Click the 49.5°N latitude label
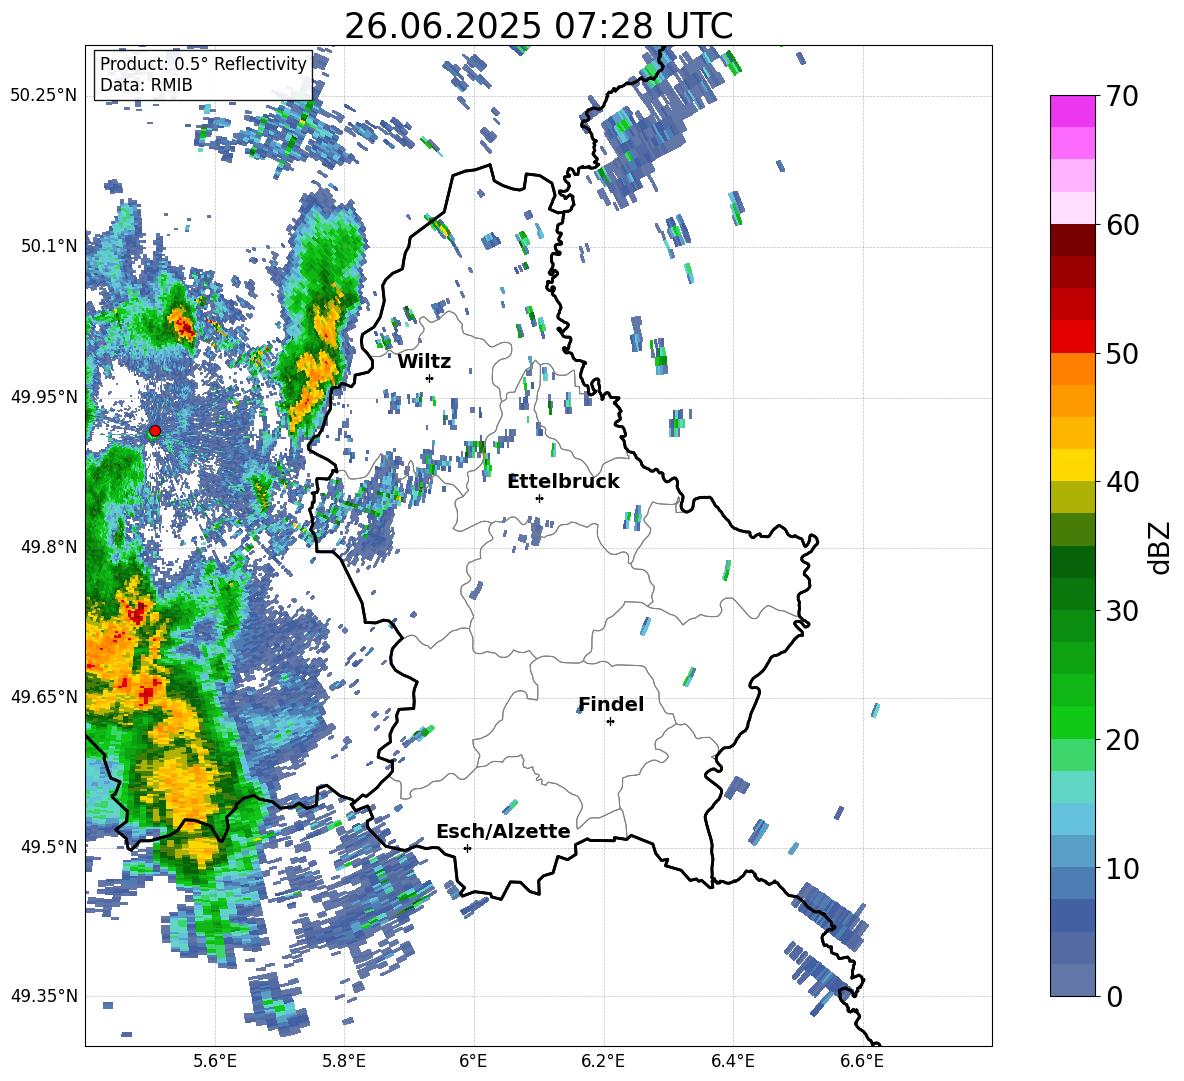The width and height of the screenshot is (1184, 1081). (x=49, y=846)
